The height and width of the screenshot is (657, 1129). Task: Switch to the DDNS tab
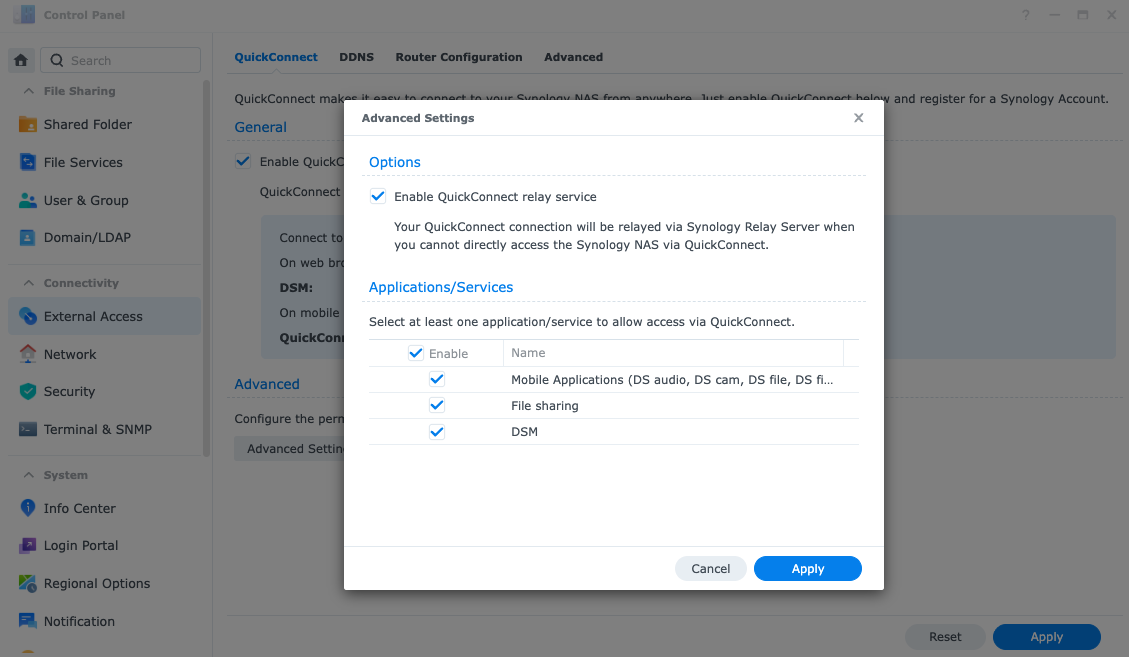coord(356,57)
